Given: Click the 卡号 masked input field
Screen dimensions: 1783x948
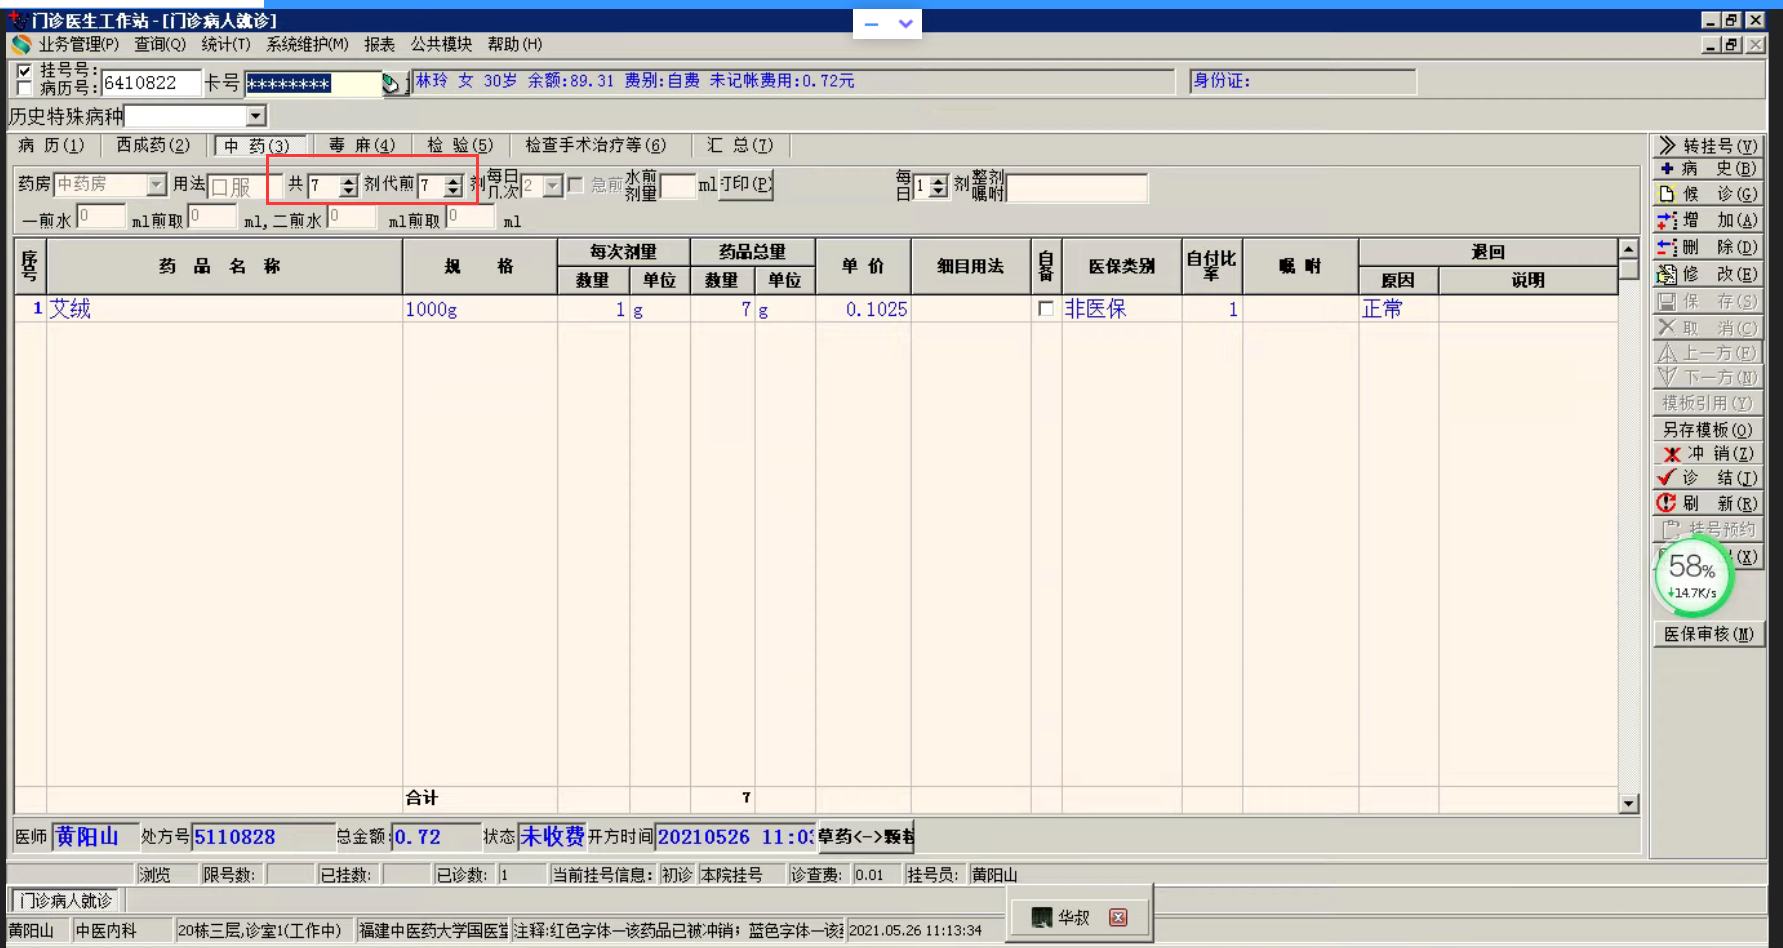Looking at the screenshot, I should click(313, 83).
